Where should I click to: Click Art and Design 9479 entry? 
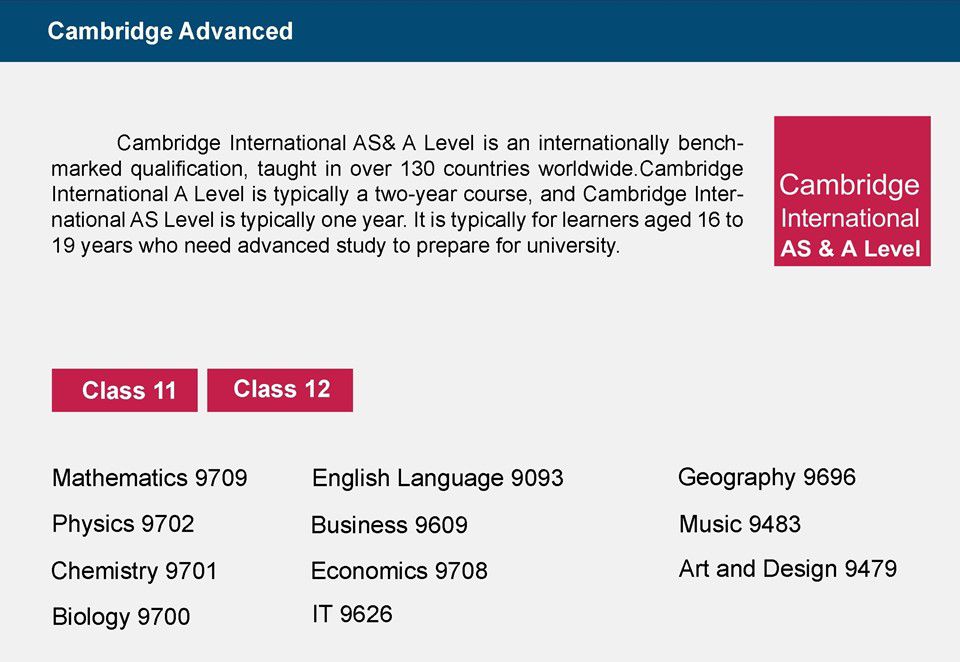point(788,570)
